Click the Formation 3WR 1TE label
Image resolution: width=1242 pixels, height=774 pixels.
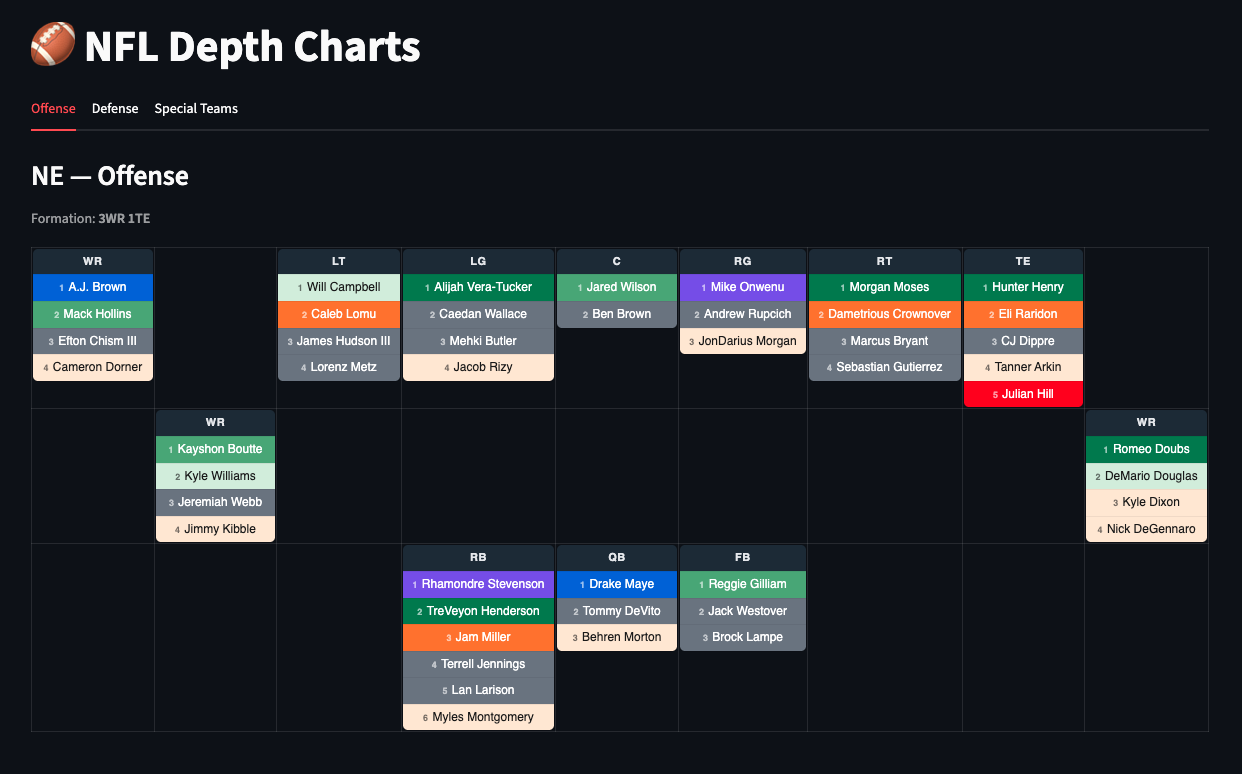[x=91, y=218]
